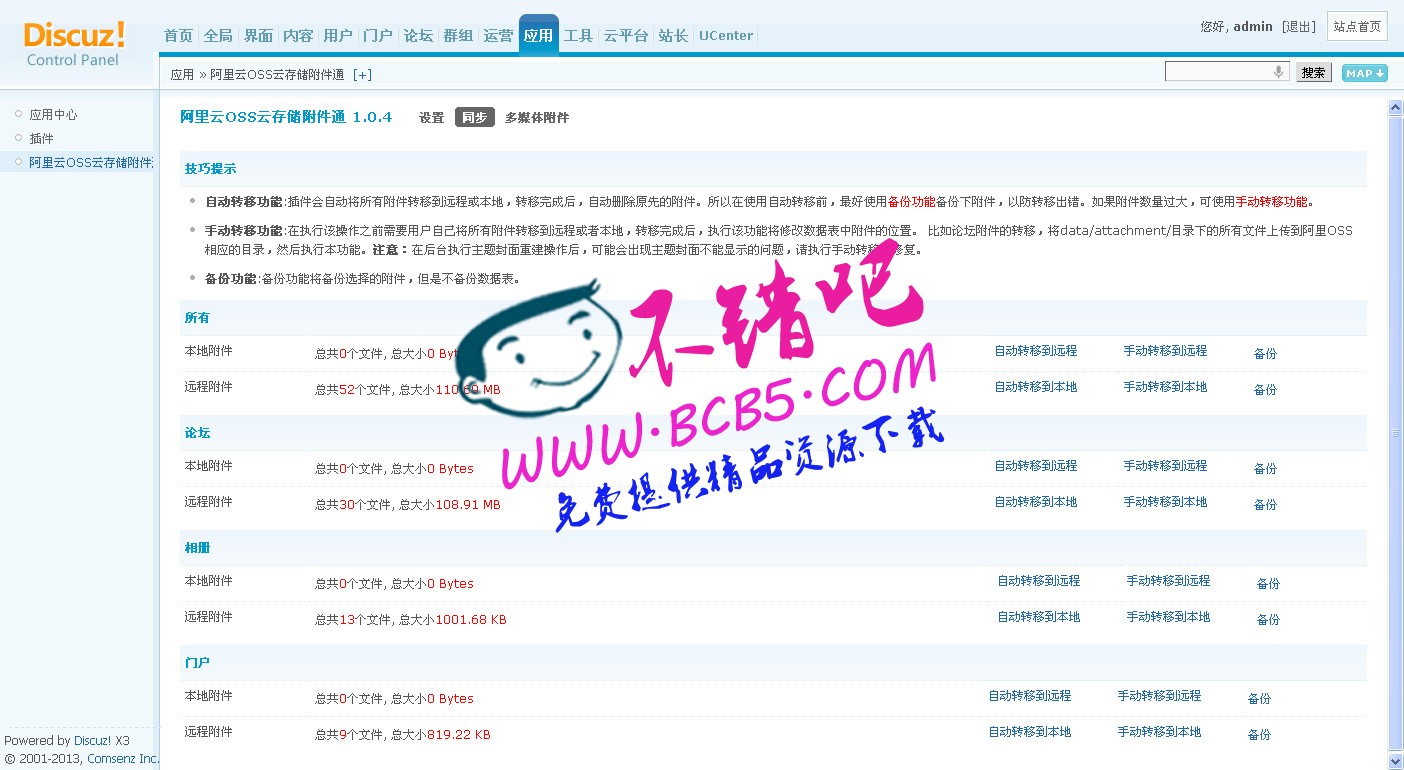Screen dimensions: 1404x770
Task: Click 手动转移到本地 in 论坛 远程附件 row
Action: [1165, 502]
